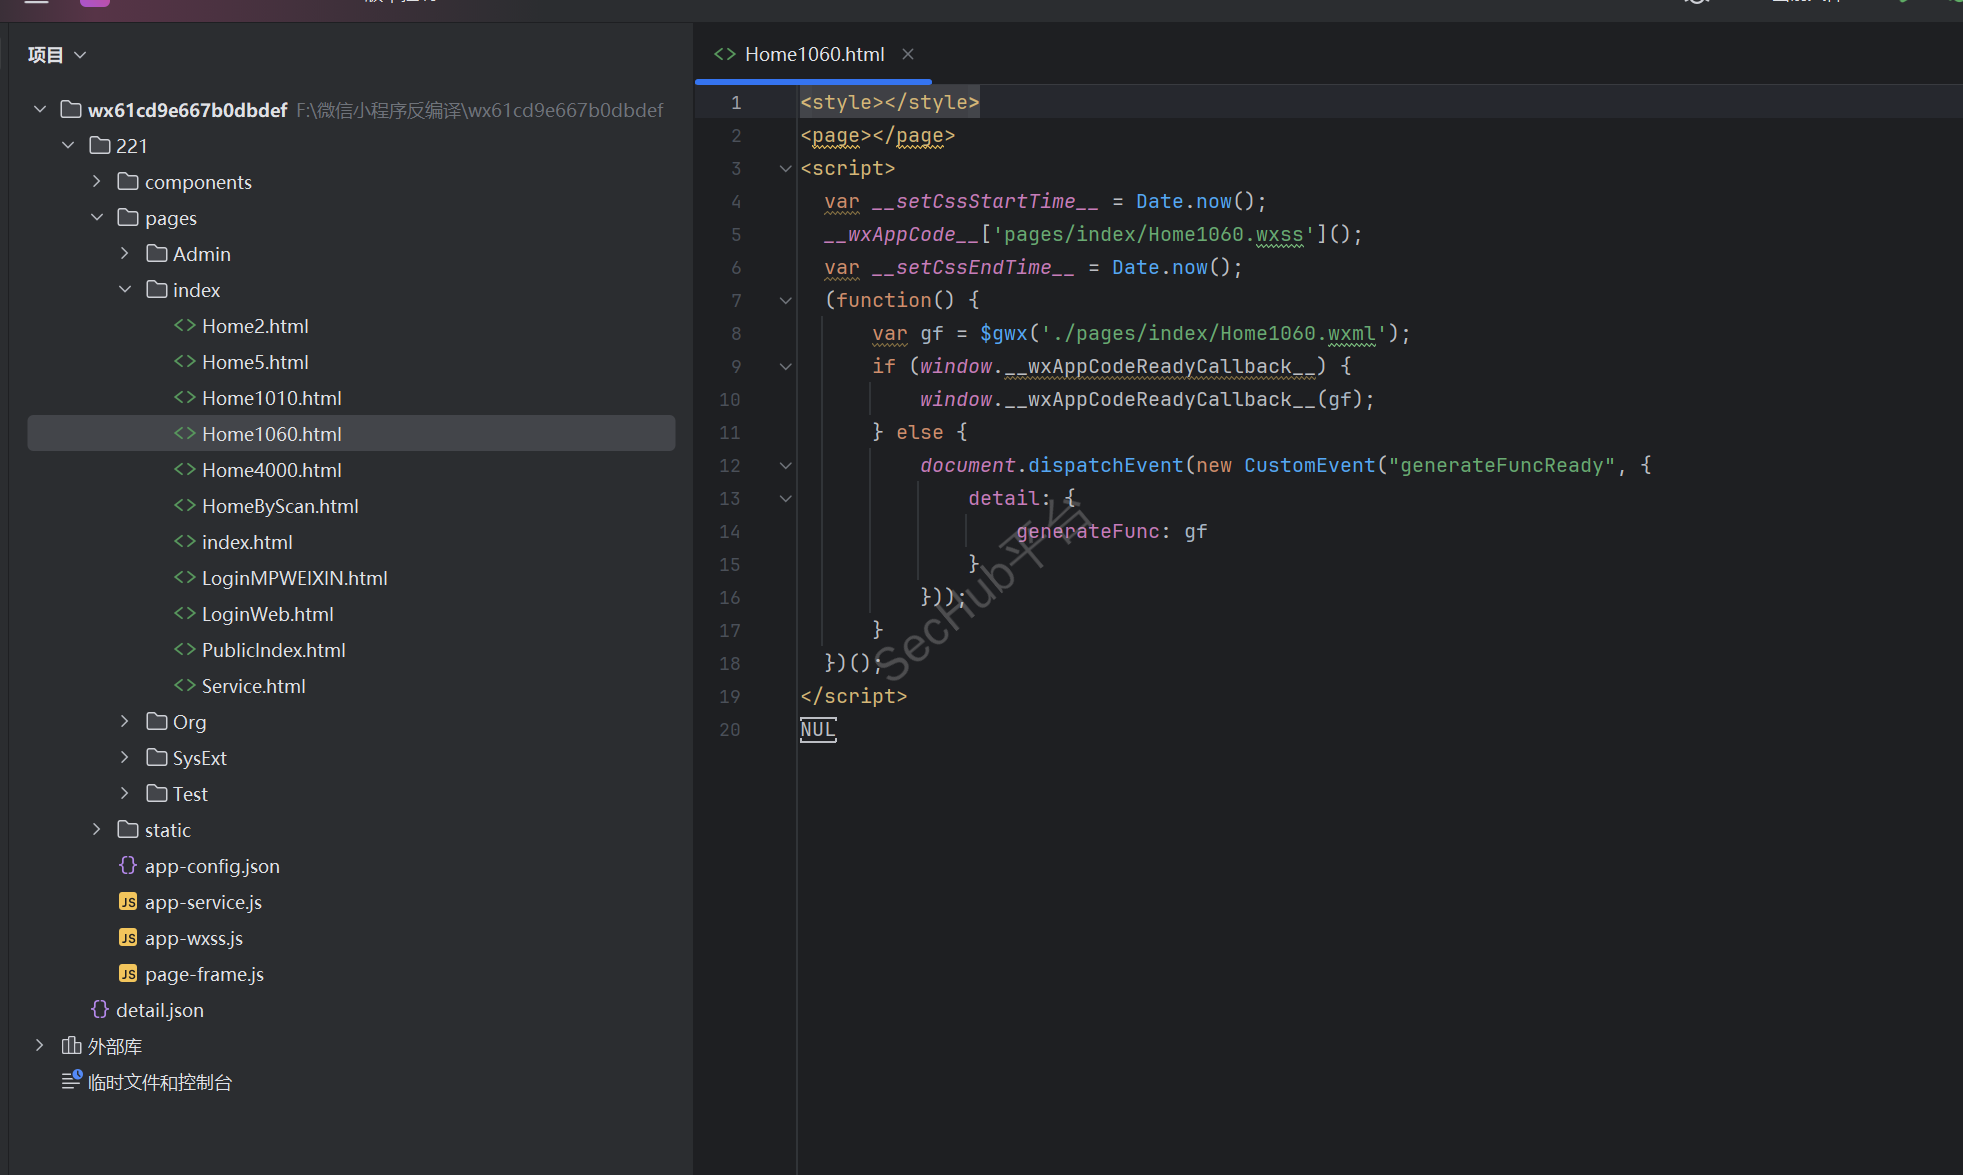Collapse the wx61cd9e667b0dbdef root folder

(x=40, y=109)
